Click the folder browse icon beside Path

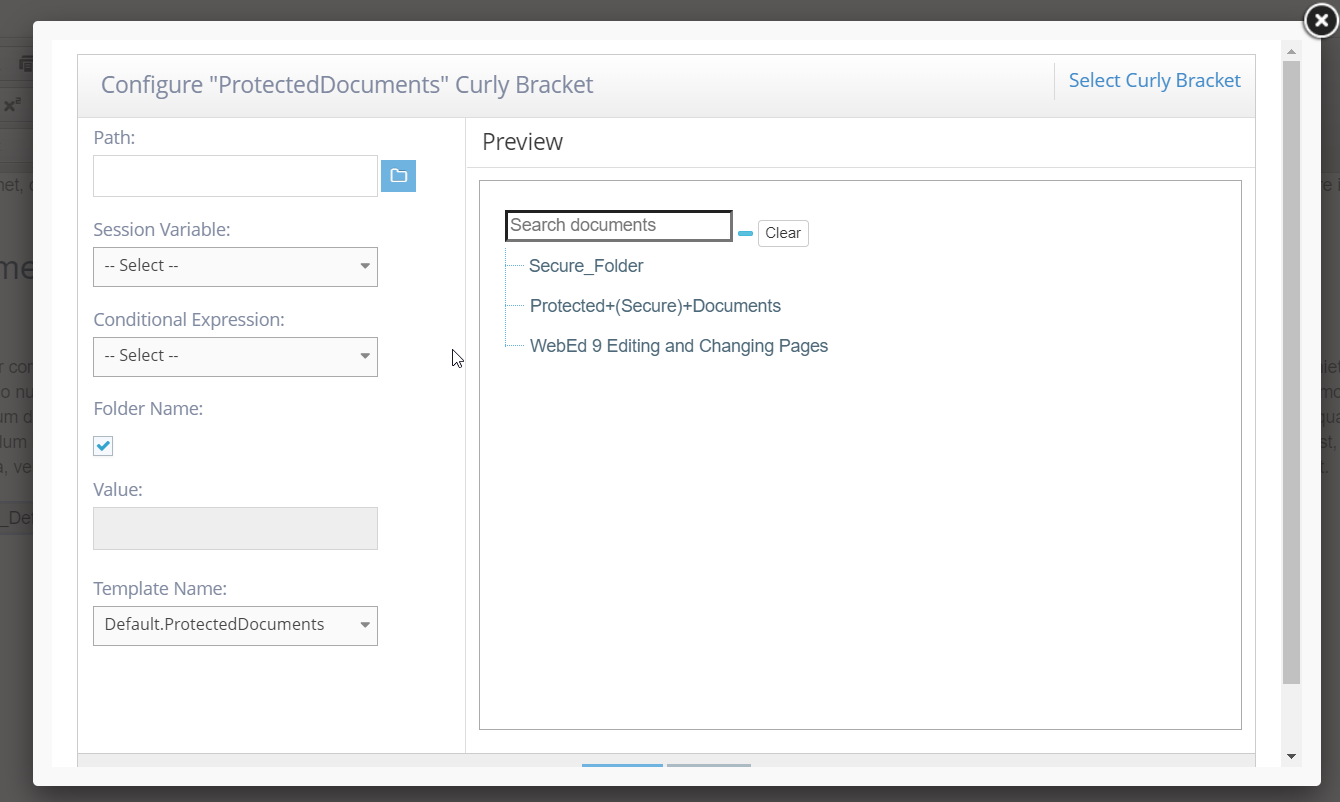coord(398,176)
